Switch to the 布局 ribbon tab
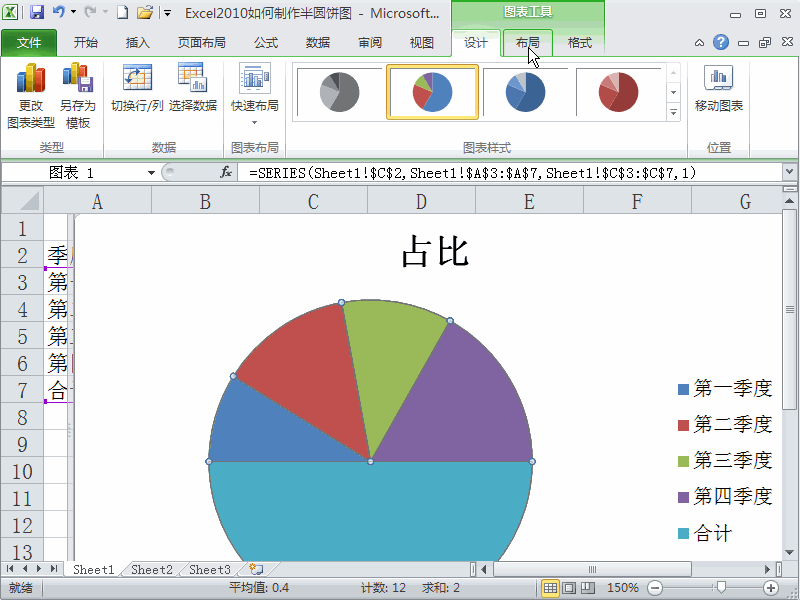Viewport: 800px width, 600px height. 526,43
